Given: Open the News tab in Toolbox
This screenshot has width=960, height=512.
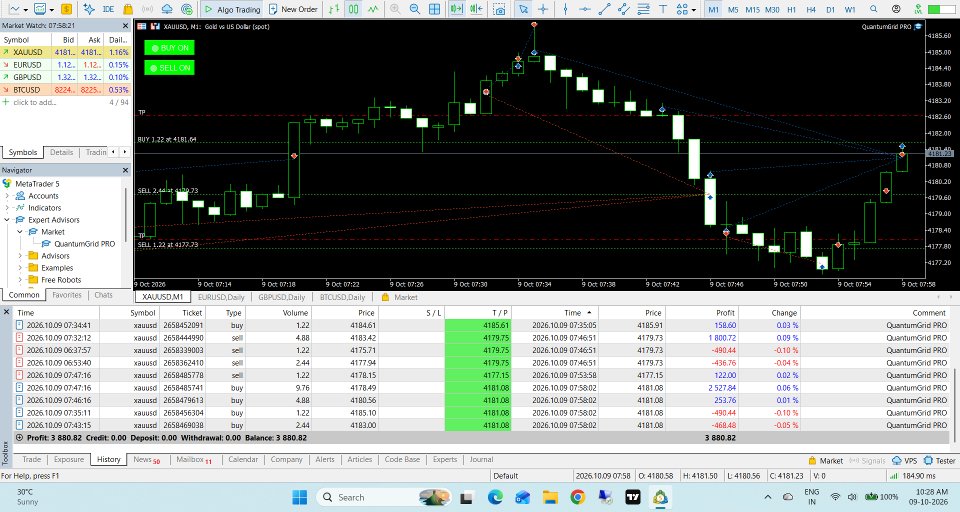Looking at the screenshot, I should point(147,459).
